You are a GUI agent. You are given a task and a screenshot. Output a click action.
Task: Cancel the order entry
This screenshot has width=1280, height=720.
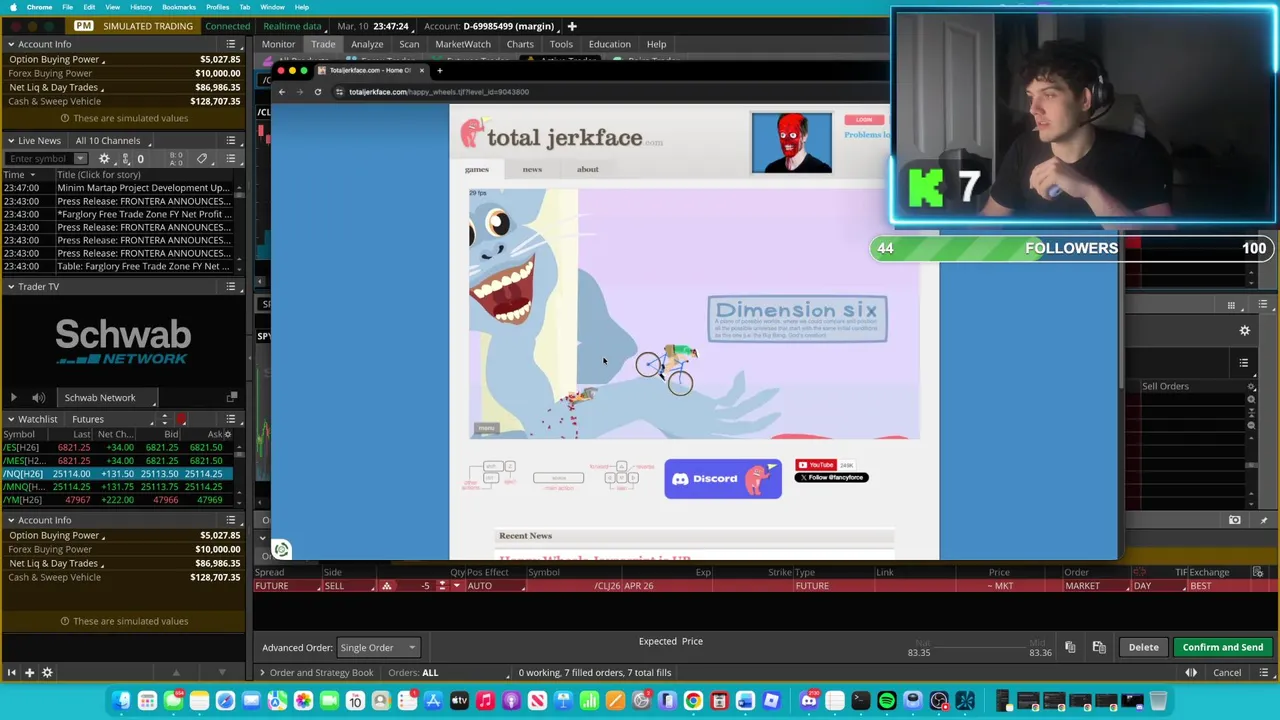click(1227, 673)
